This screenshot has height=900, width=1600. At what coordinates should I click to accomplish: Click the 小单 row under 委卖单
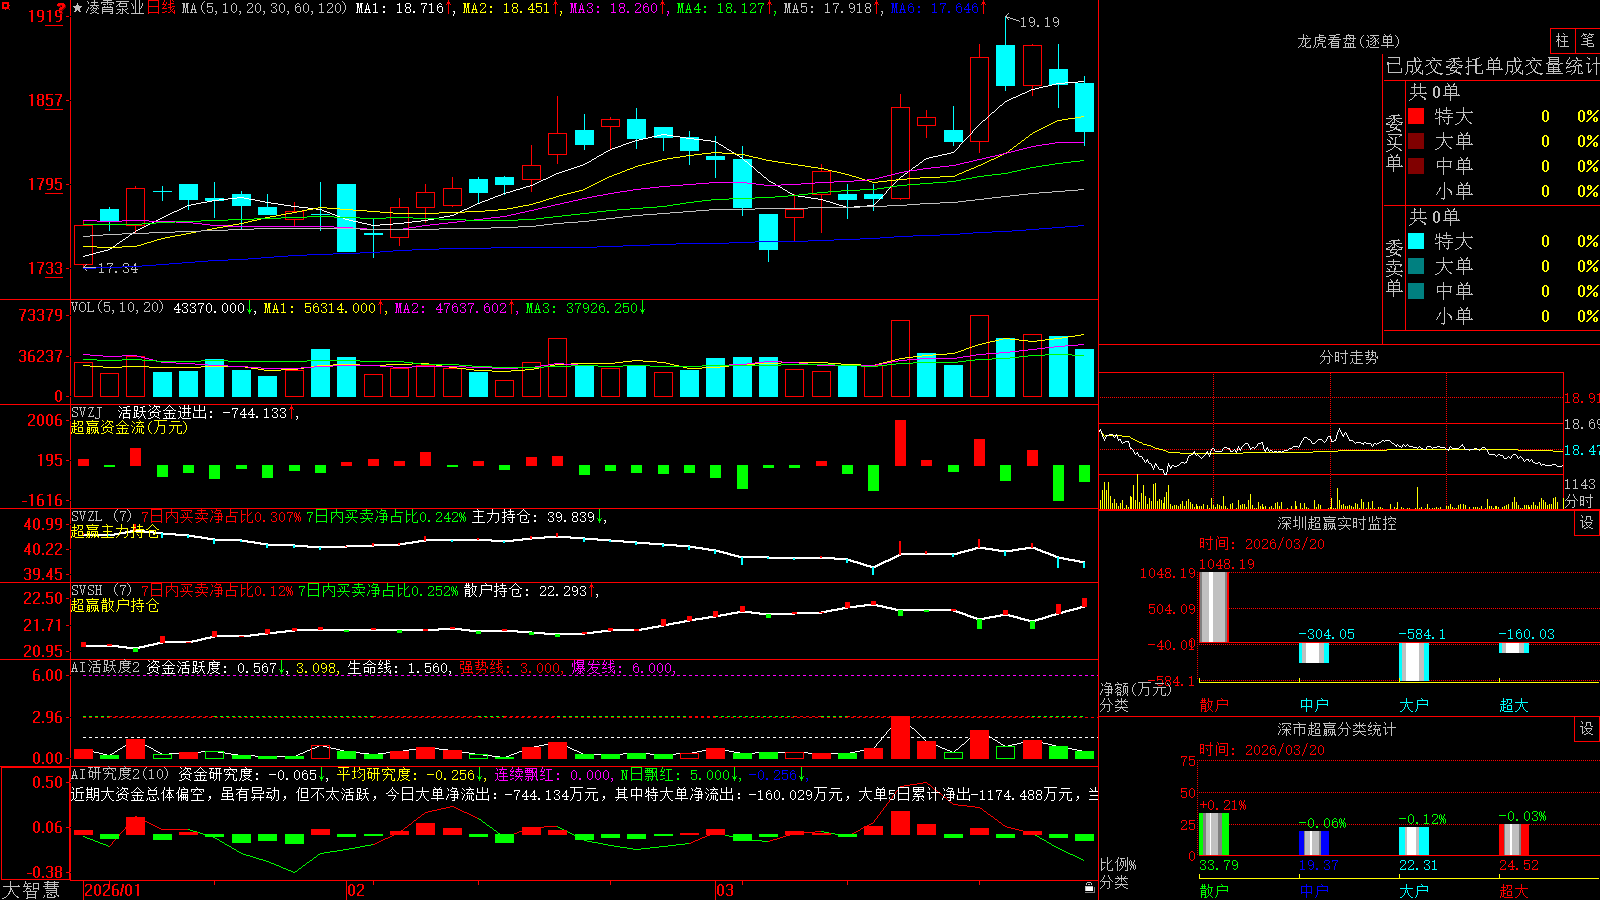(1503, 316)
